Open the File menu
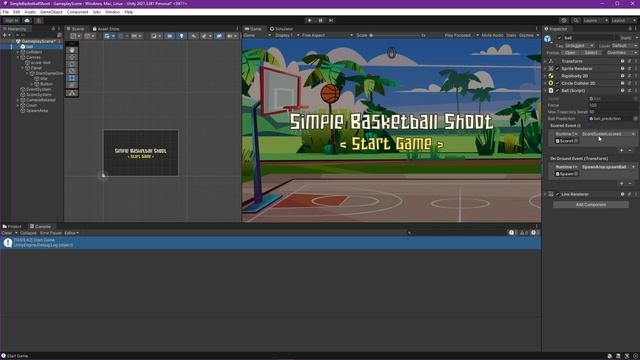The image size is (640, 360). [x=6, y=12]
